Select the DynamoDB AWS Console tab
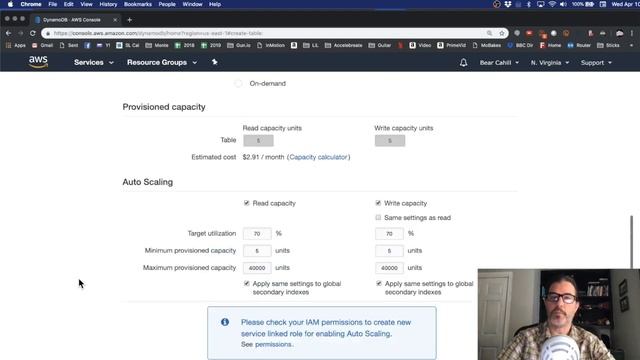The image size is (640, 360). 76,20
